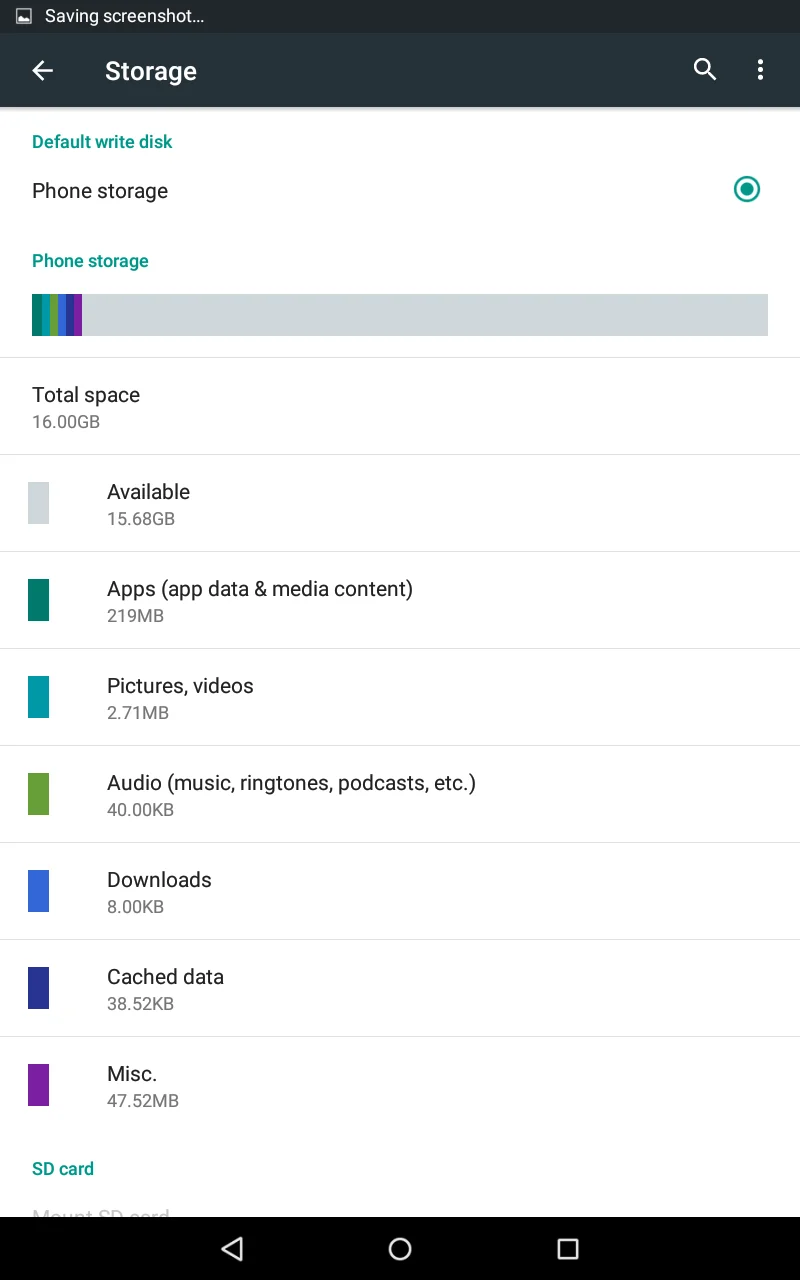Open Recents with the square button
Screen dimensions: 800x1280
click(x=567, y=1248)
